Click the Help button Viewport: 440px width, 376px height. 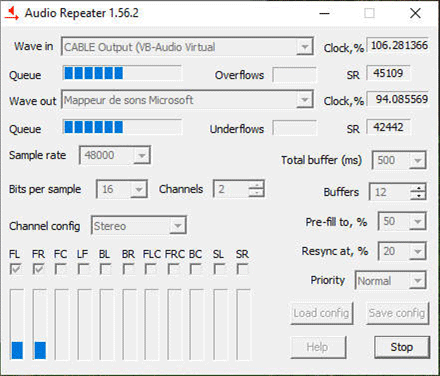click(318, 347)
